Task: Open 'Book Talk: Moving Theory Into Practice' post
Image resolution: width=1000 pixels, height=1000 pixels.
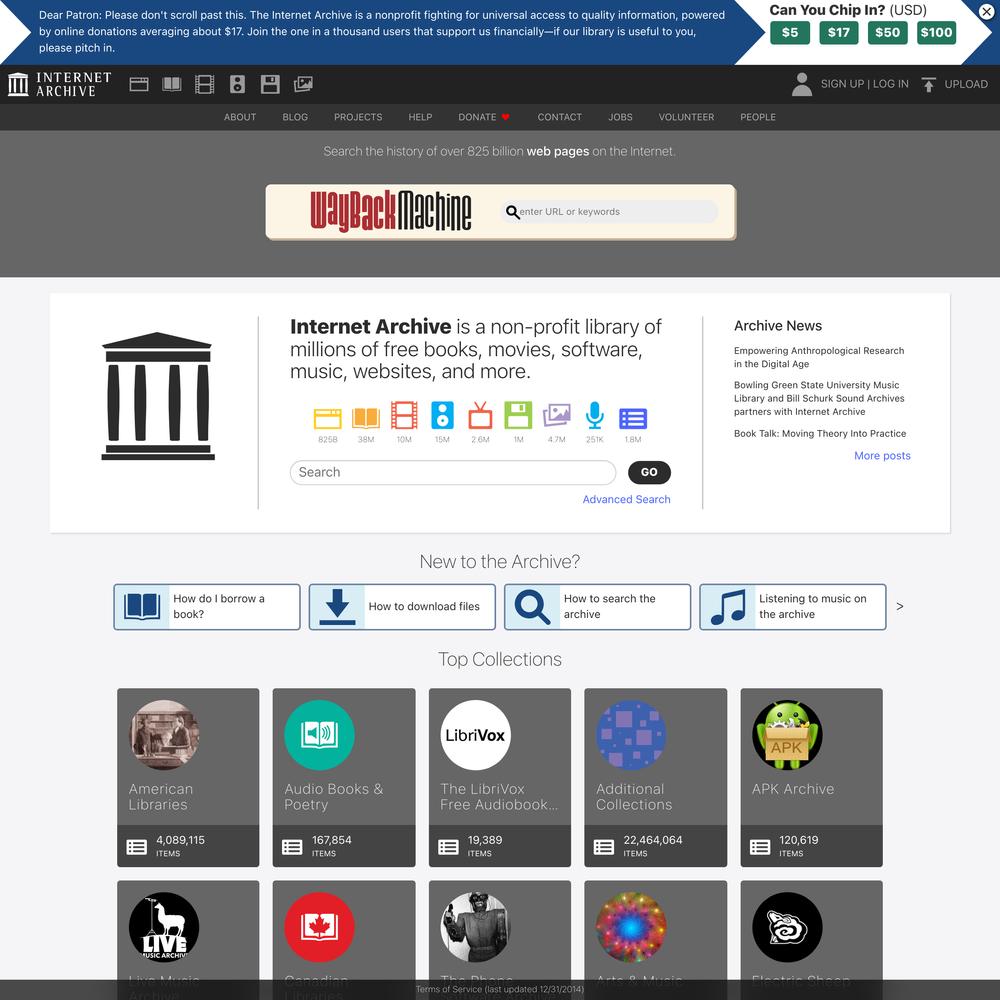Action: pyautogui.click(x=820, y=434)
